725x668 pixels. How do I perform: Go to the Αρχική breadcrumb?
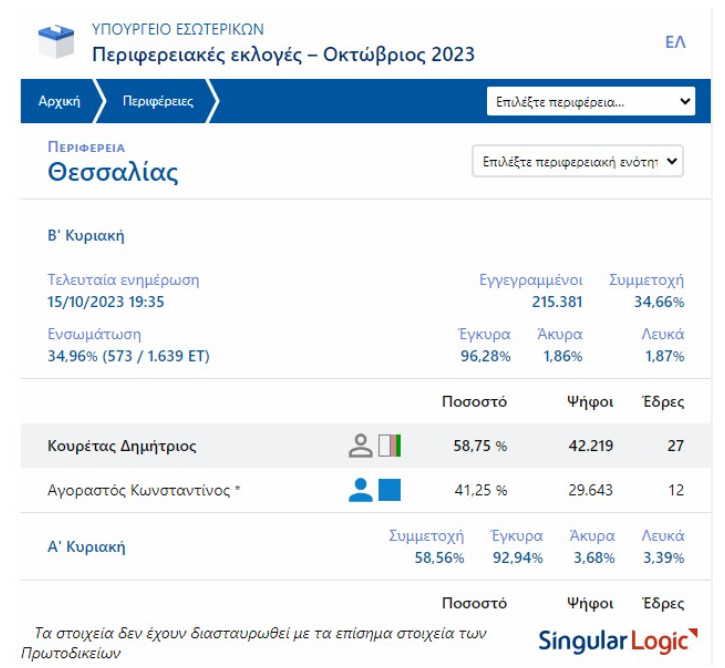tap(59, 102)
